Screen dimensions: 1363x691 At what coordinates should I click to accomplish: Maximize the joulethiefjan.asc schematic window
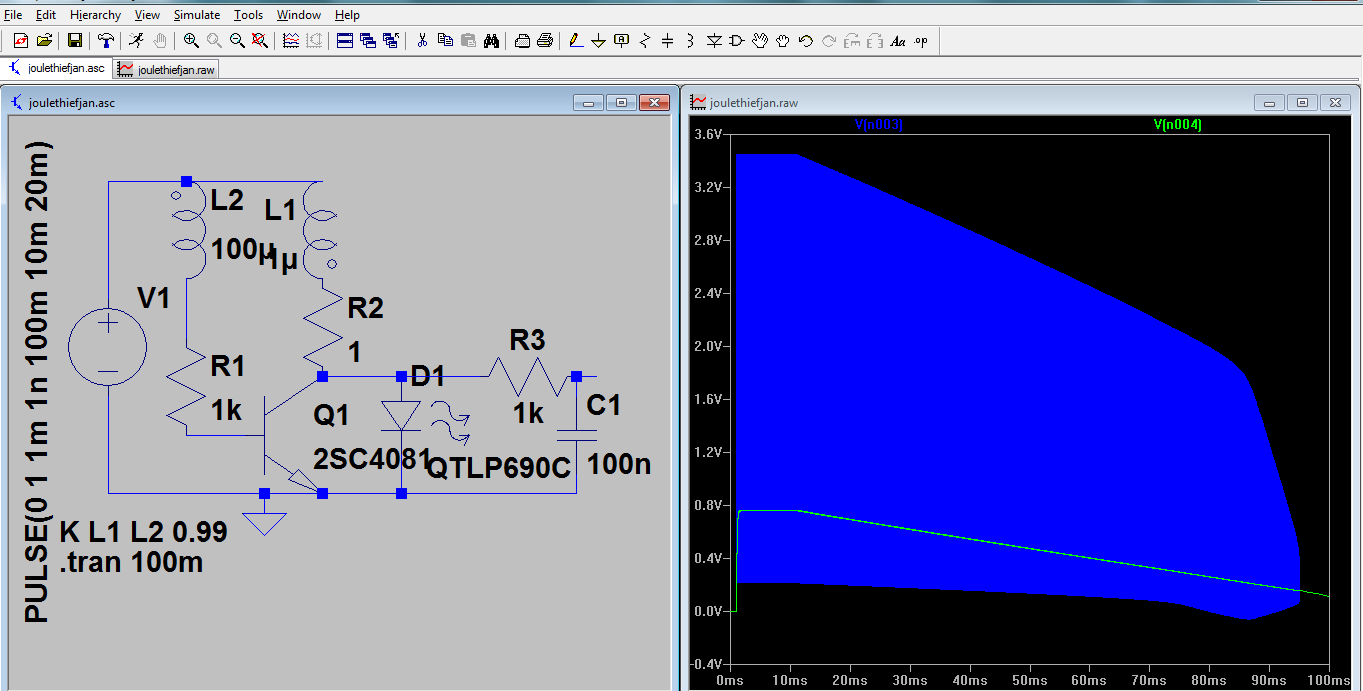click(x=621, y=102)
